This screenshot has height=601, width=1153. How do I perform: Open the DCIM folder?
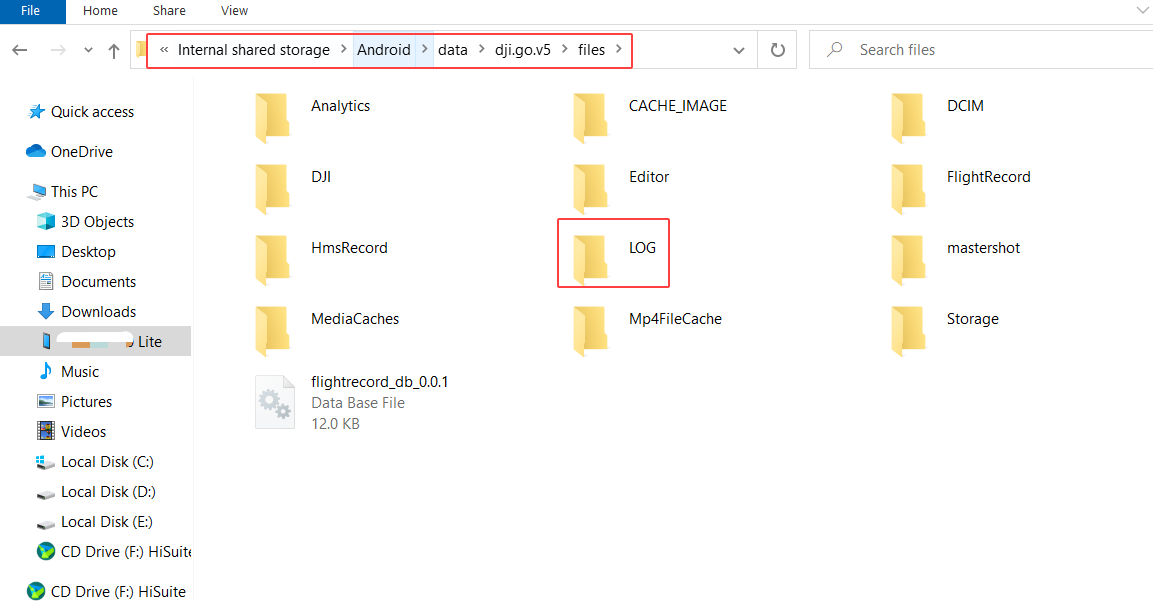965,106
